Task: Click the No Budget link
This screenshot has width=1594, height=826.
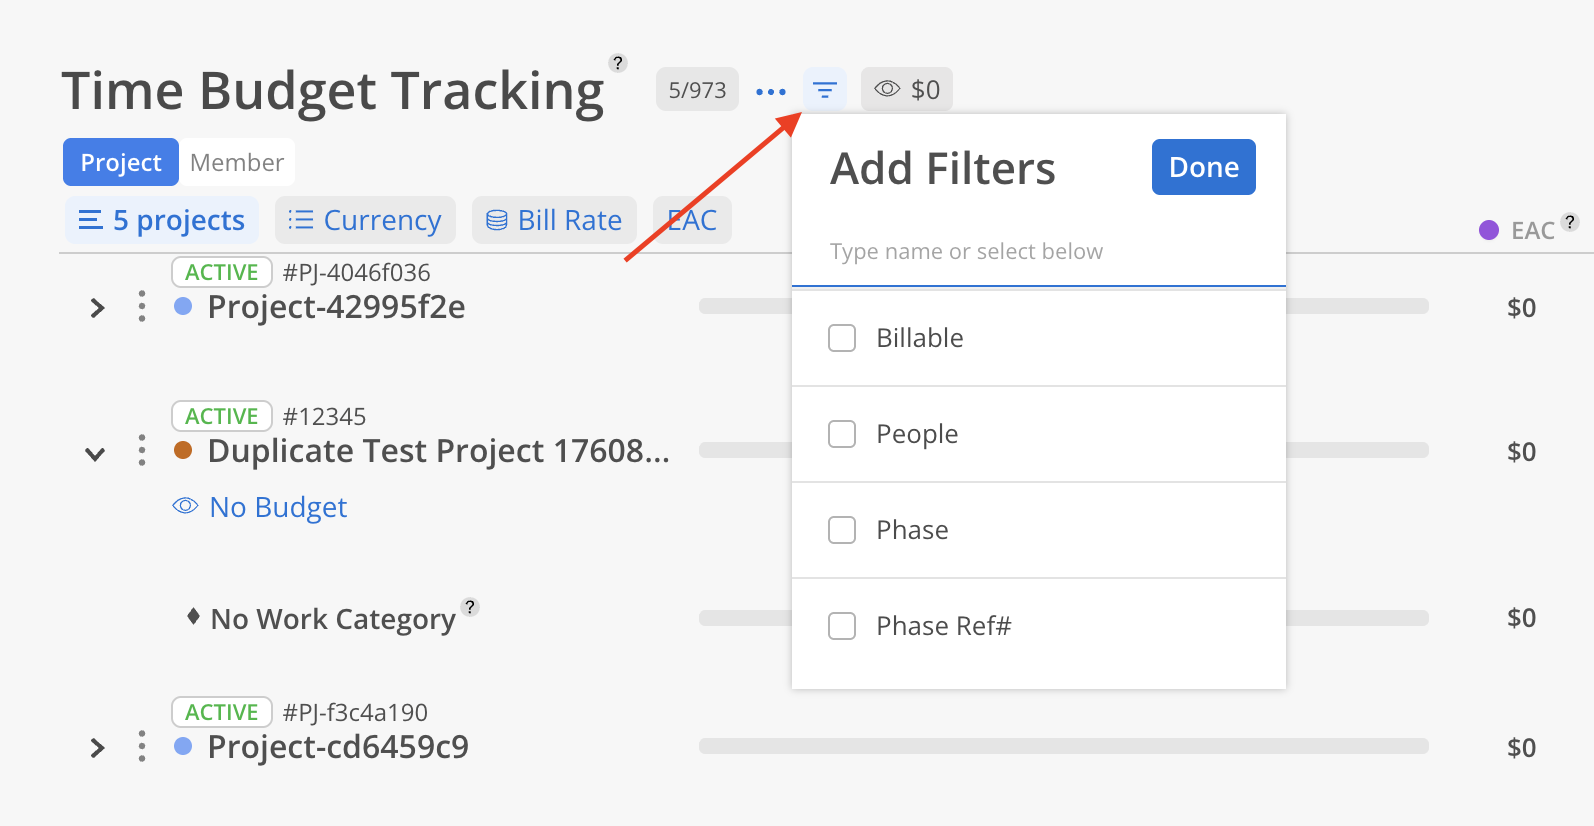Action: coord(278,507)
